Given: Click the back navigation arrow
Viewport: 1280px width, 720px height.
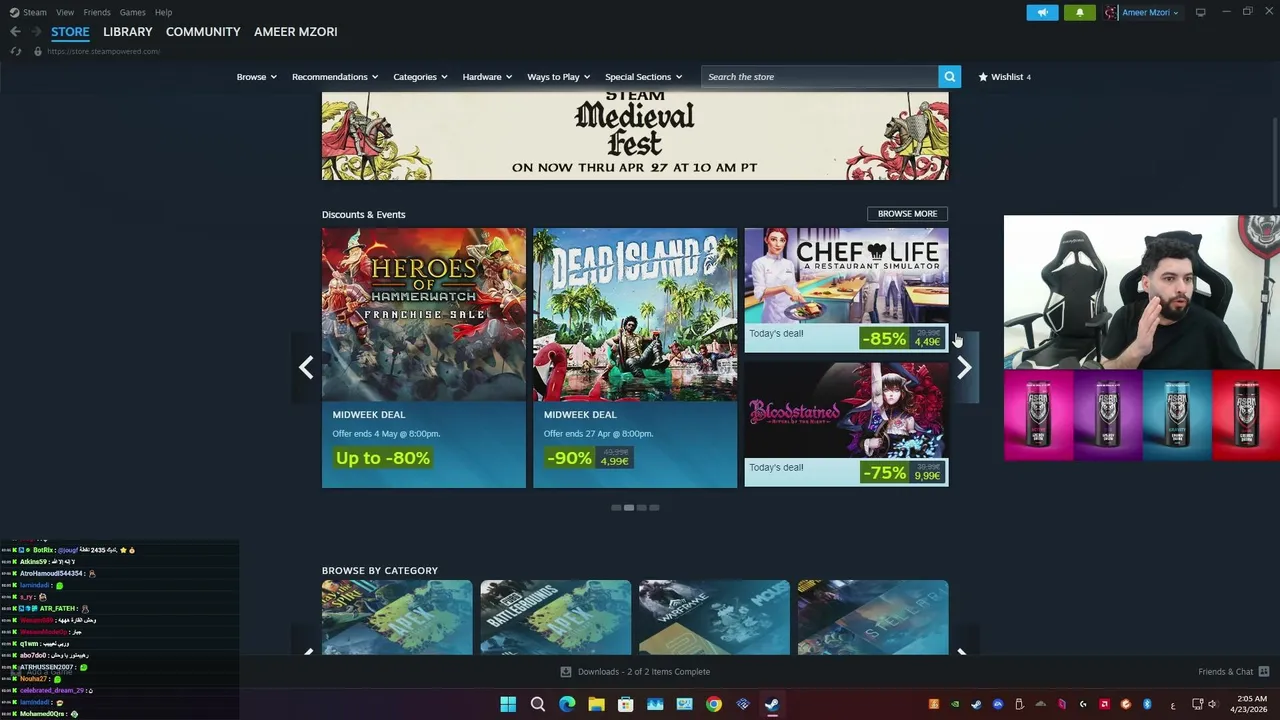Looking at the screenshot, I should point(15,32).
